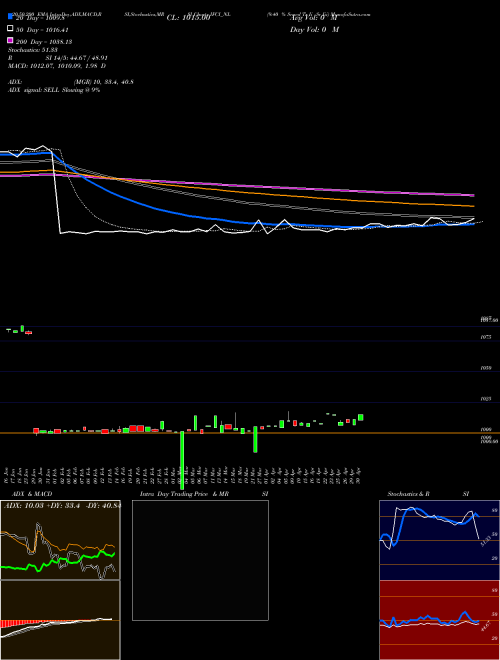Click the 'ADX signal: SELL Slowing @ 9%' text
The height and width of the screenshot is (660, 500).
click(x=54, y=90)
